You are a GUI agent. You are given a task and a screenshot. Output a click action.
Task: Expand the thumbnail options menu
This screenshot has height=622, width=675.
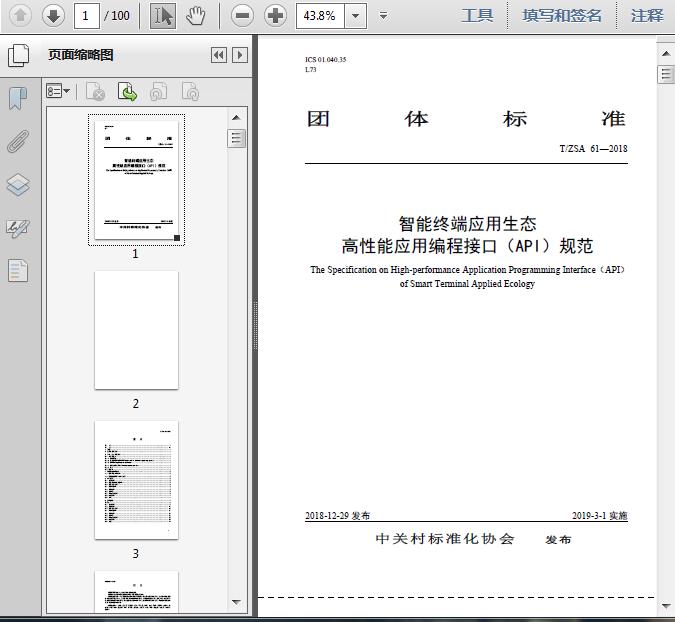click(58, 92)
